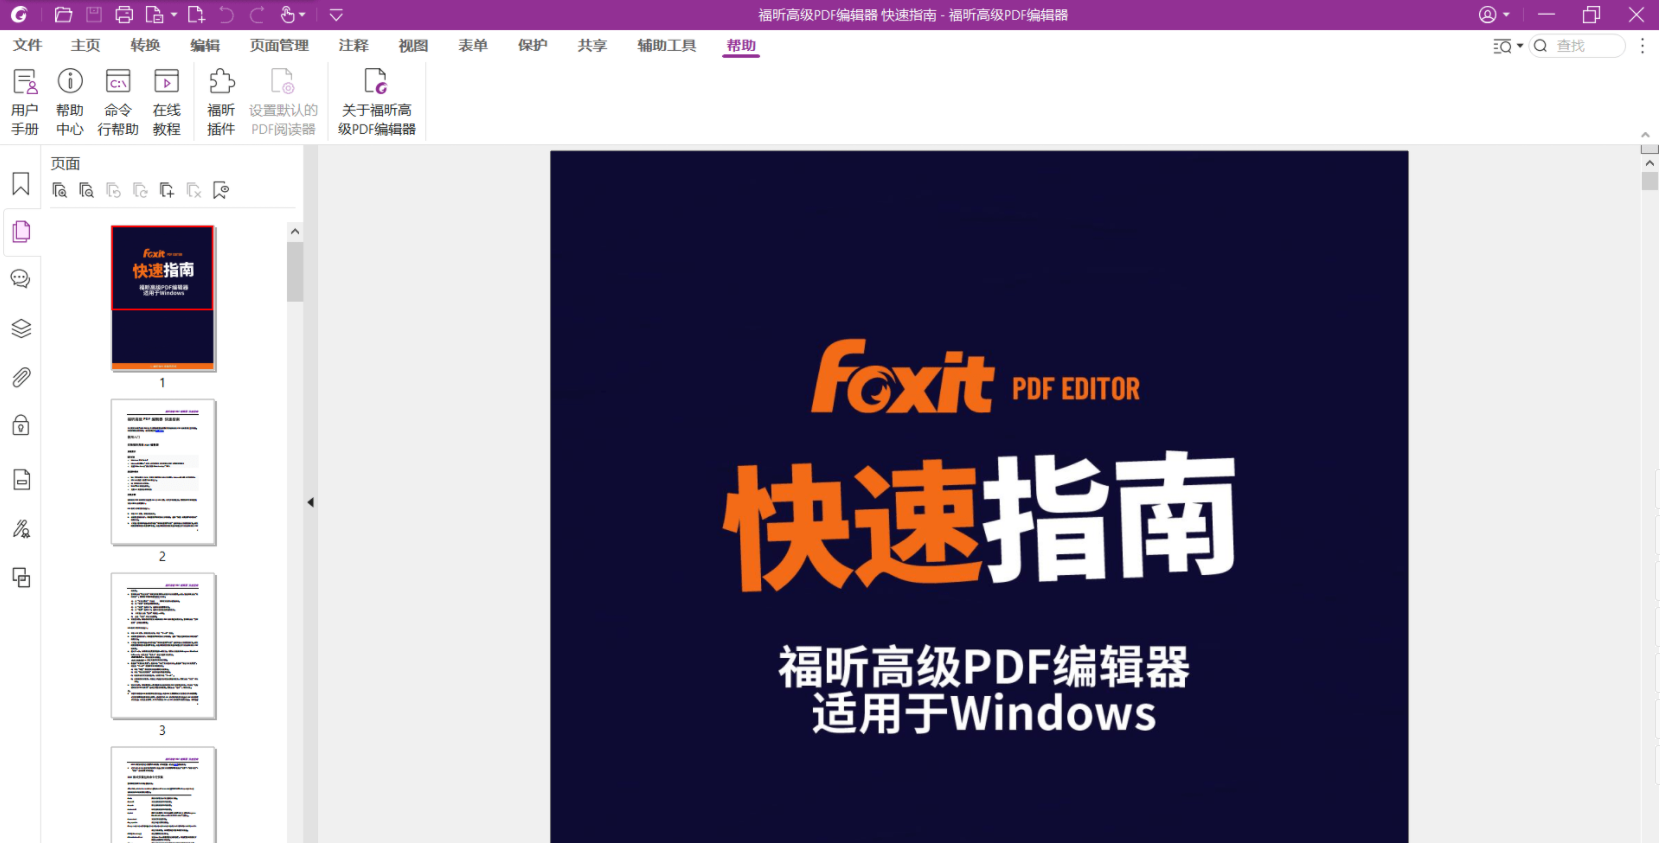This screenshot has height=843, width=1660.
Task: Select page 1 thumbnail
Action: pos(163,298)
